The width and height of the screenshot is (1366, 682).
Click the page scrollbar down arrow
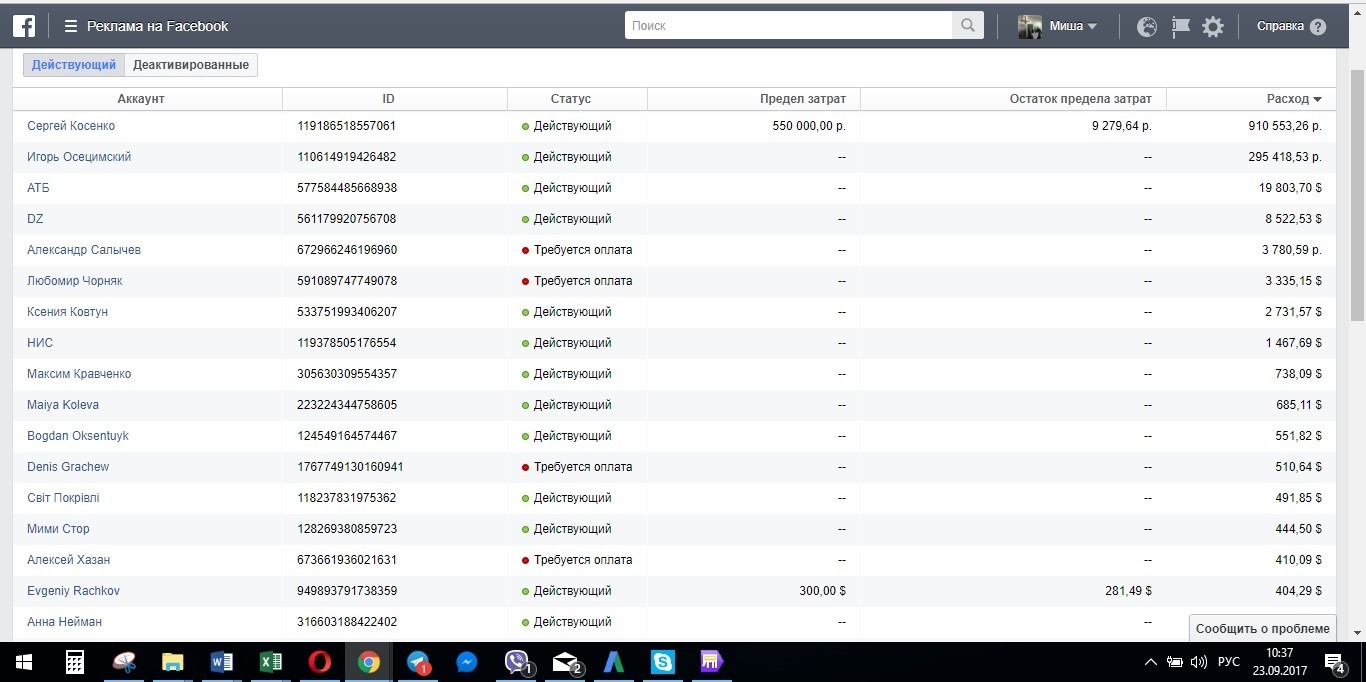click(1357, 633)
